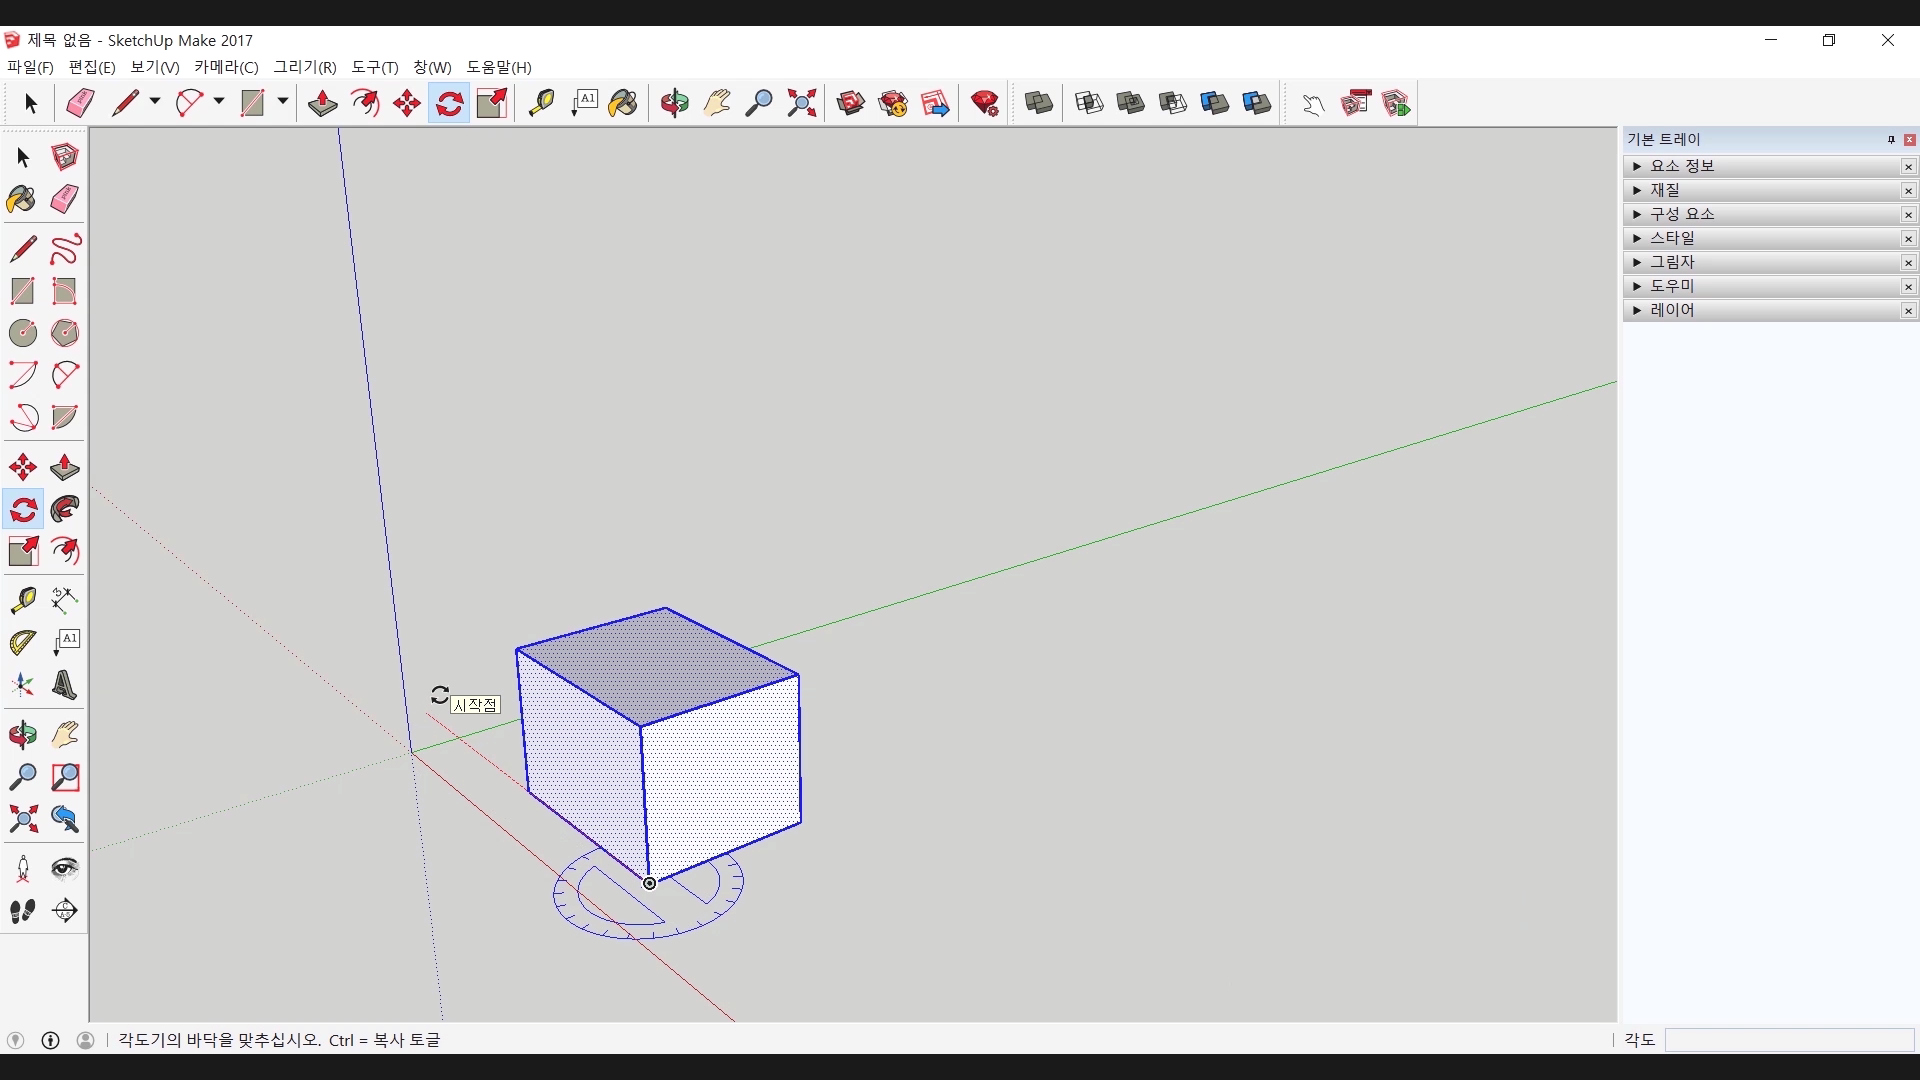Expand the 레이어 panel
Image resolution: width=1920 pixels, height=1080 pixels.
click(1637, 310)
